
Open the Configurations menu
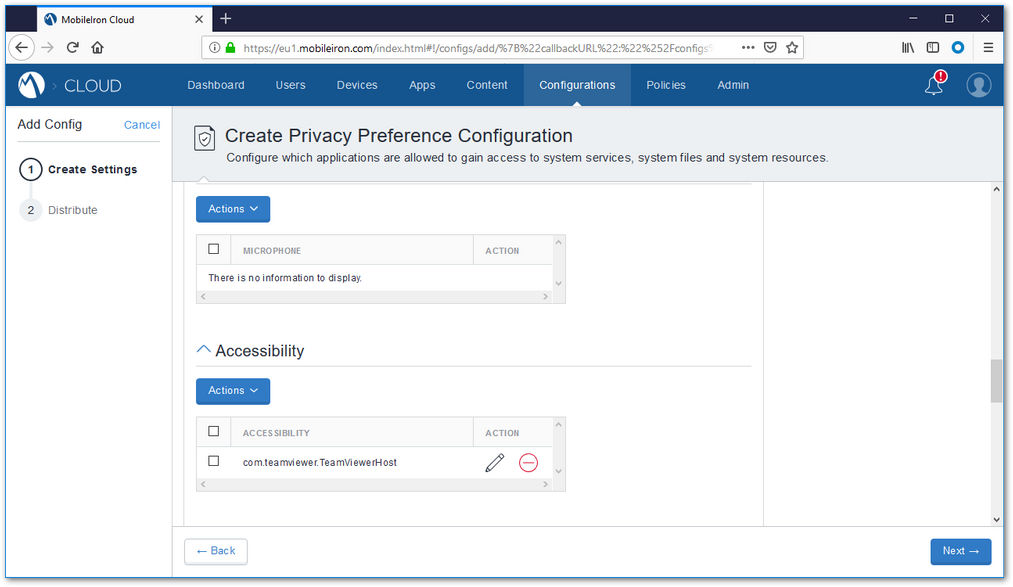coord(577,85)
